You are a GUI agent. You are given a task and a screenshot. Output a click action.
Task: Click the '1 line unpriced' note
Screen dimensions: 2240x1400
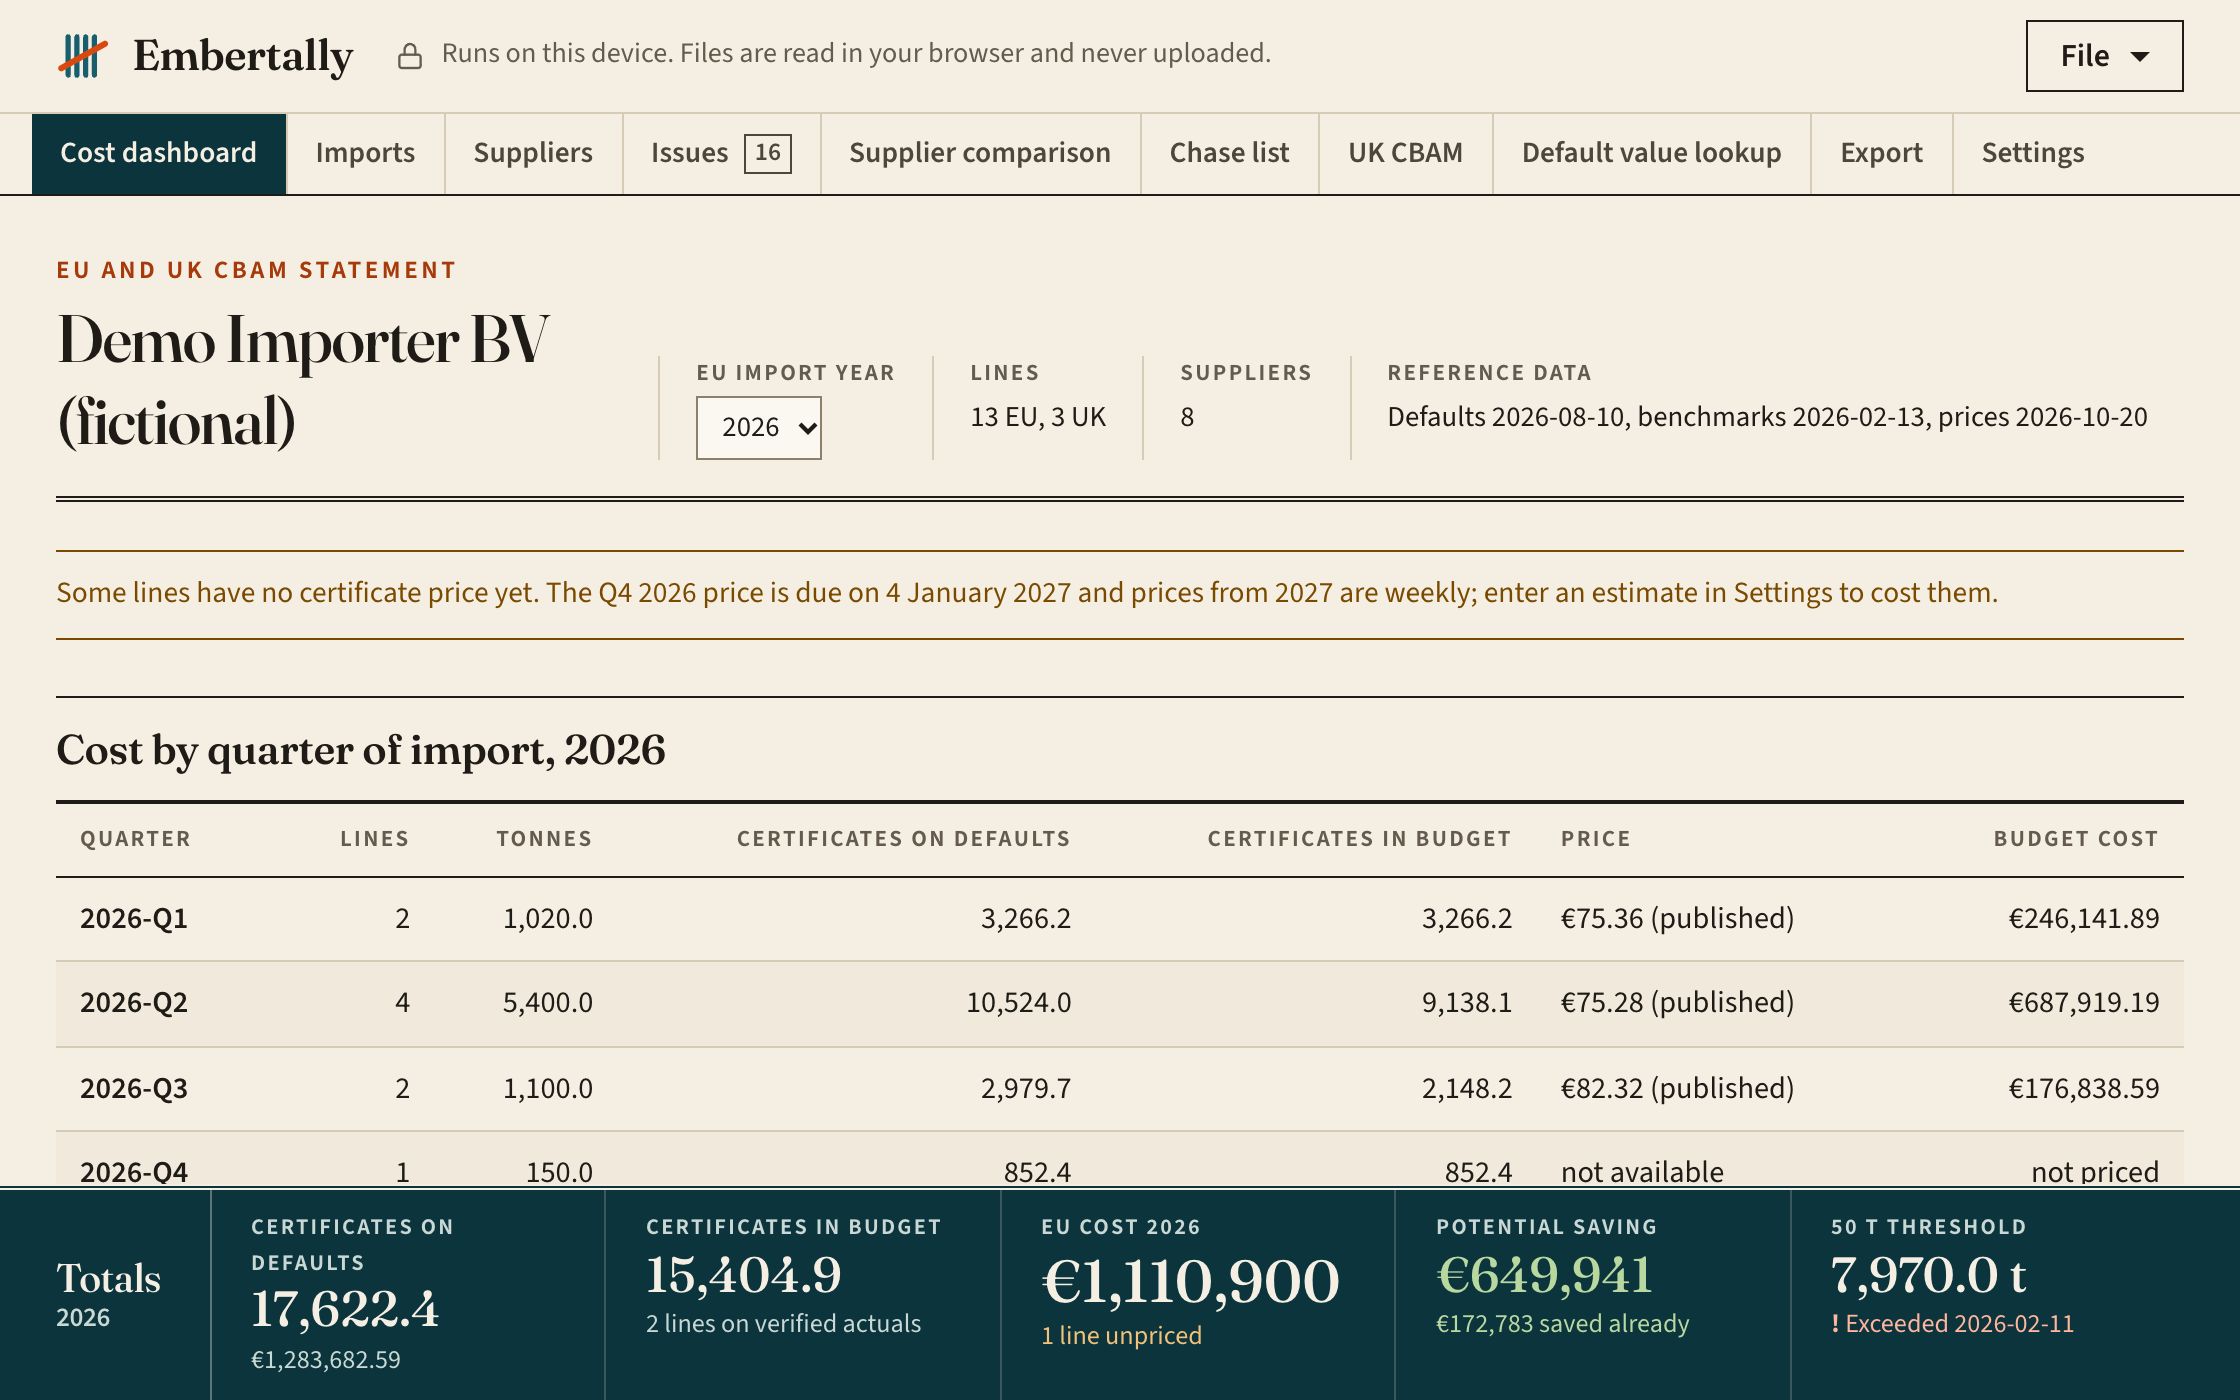tap(1121, 1336)
